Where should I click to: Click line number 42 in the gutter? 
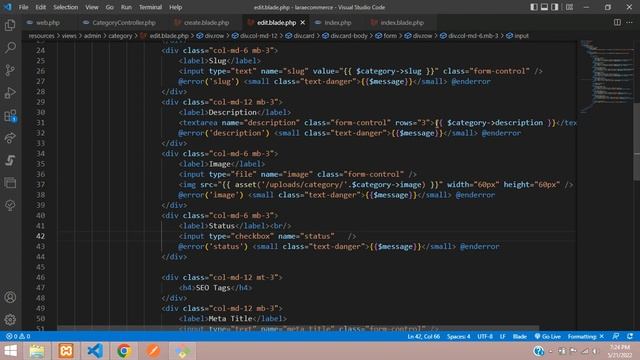[x=40, y=236]
